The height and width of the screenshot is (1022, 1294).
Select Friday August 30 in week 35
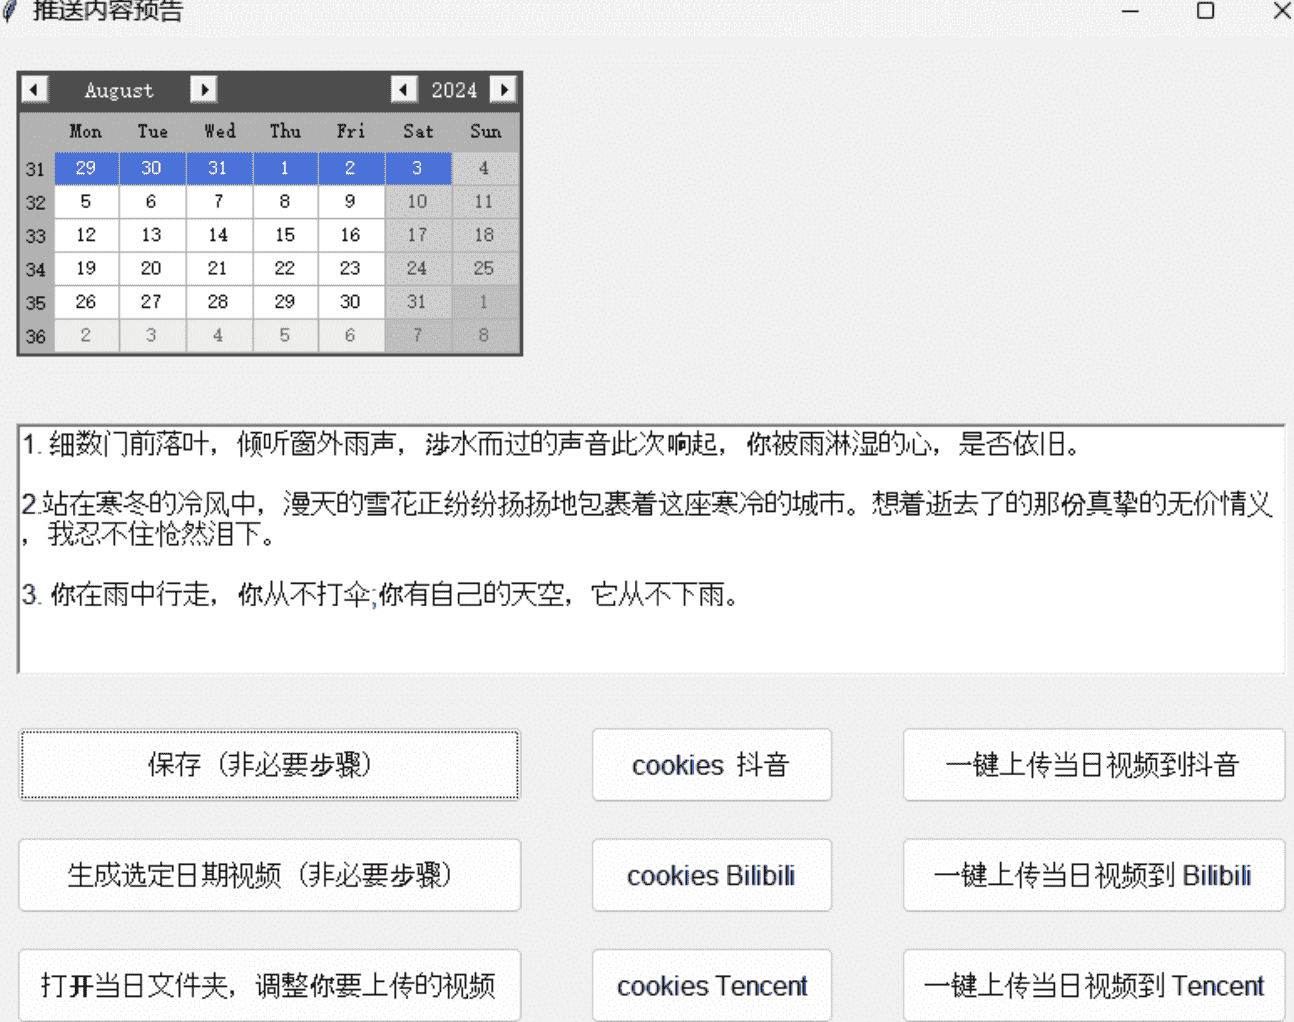click(351, 302)
